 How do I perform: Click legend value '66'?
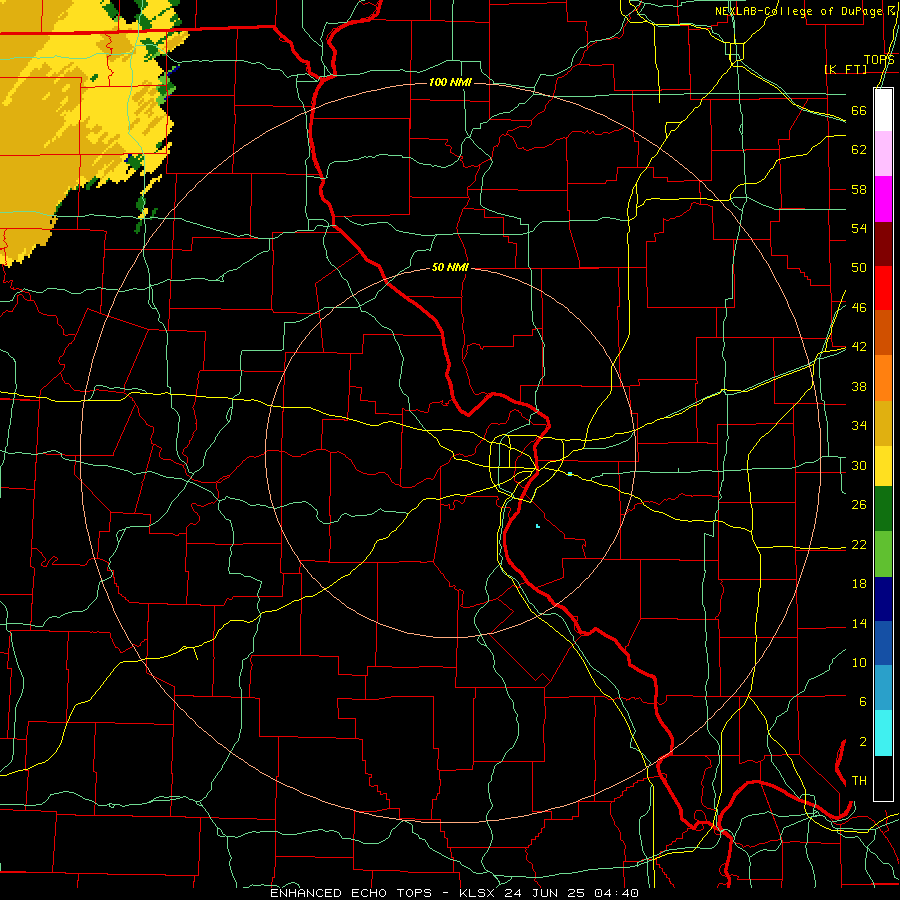[x=859, y=110]
